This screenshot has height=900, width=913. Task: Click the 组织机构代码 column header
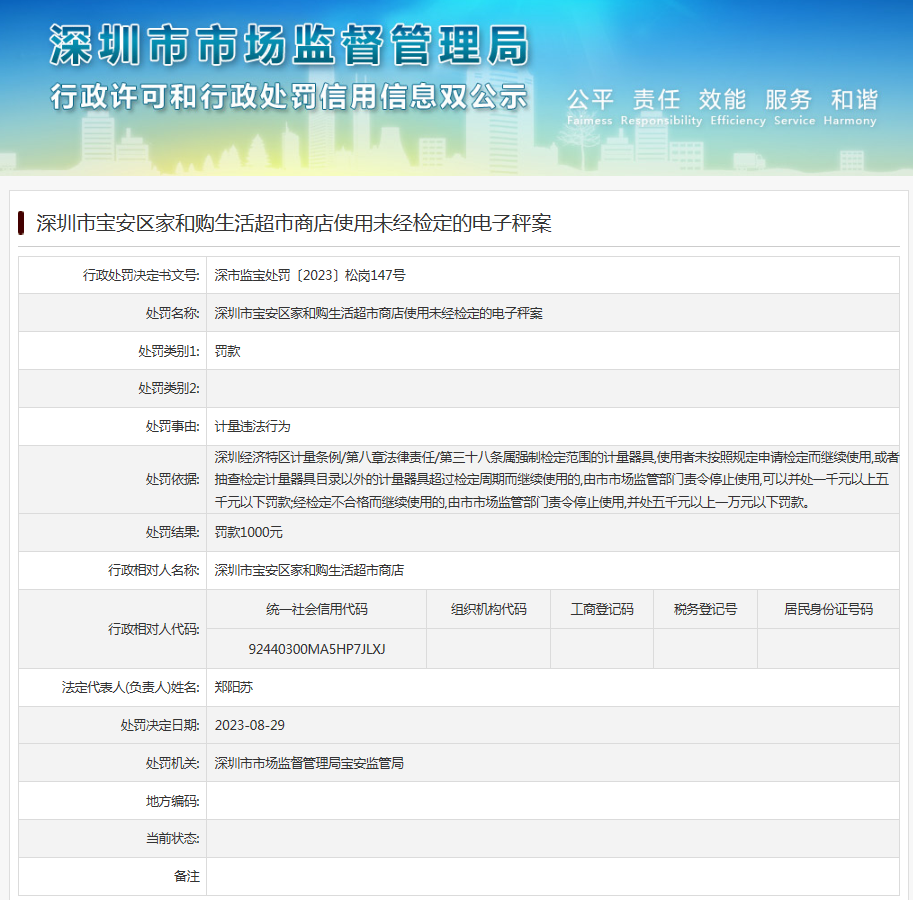tap(489, 610)
